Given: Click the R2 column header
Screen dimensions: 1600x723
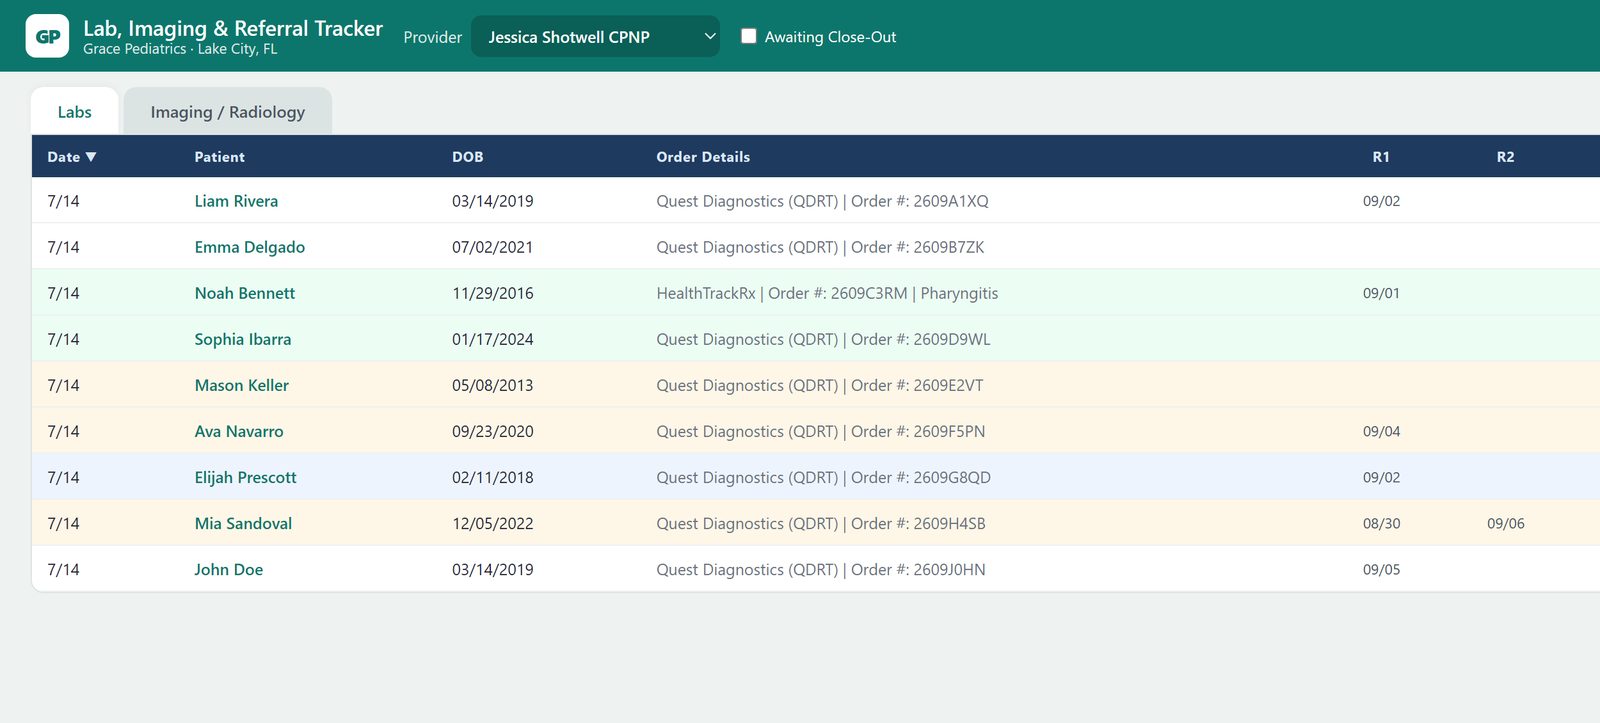Looking at the screenshot, I should coord(1505,157).
